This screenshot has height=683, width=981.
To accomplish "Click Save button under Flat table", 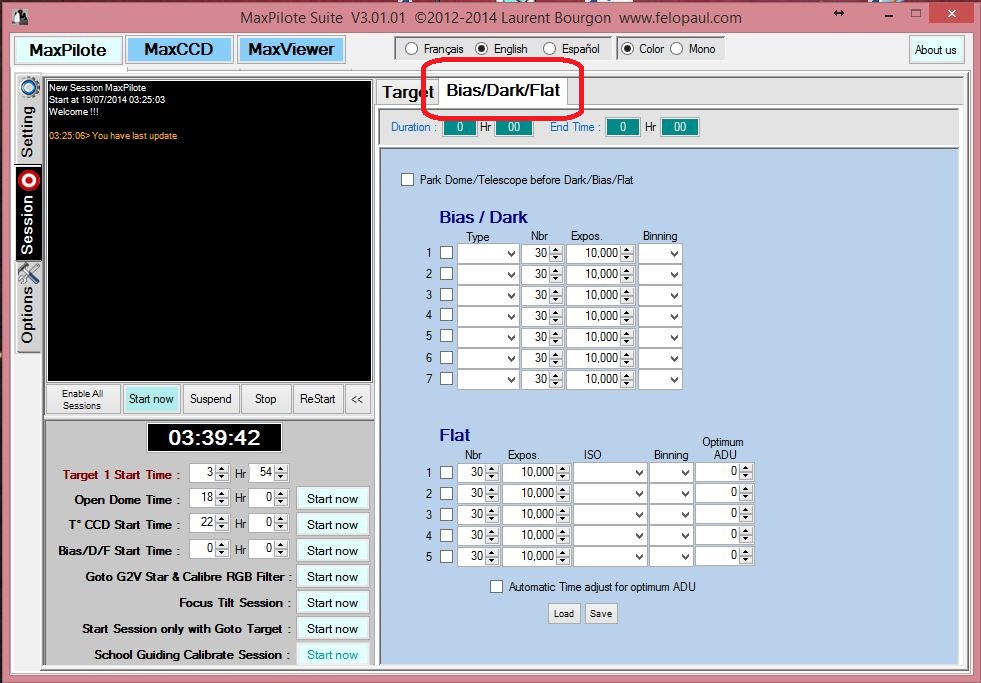I will point(601,614).
